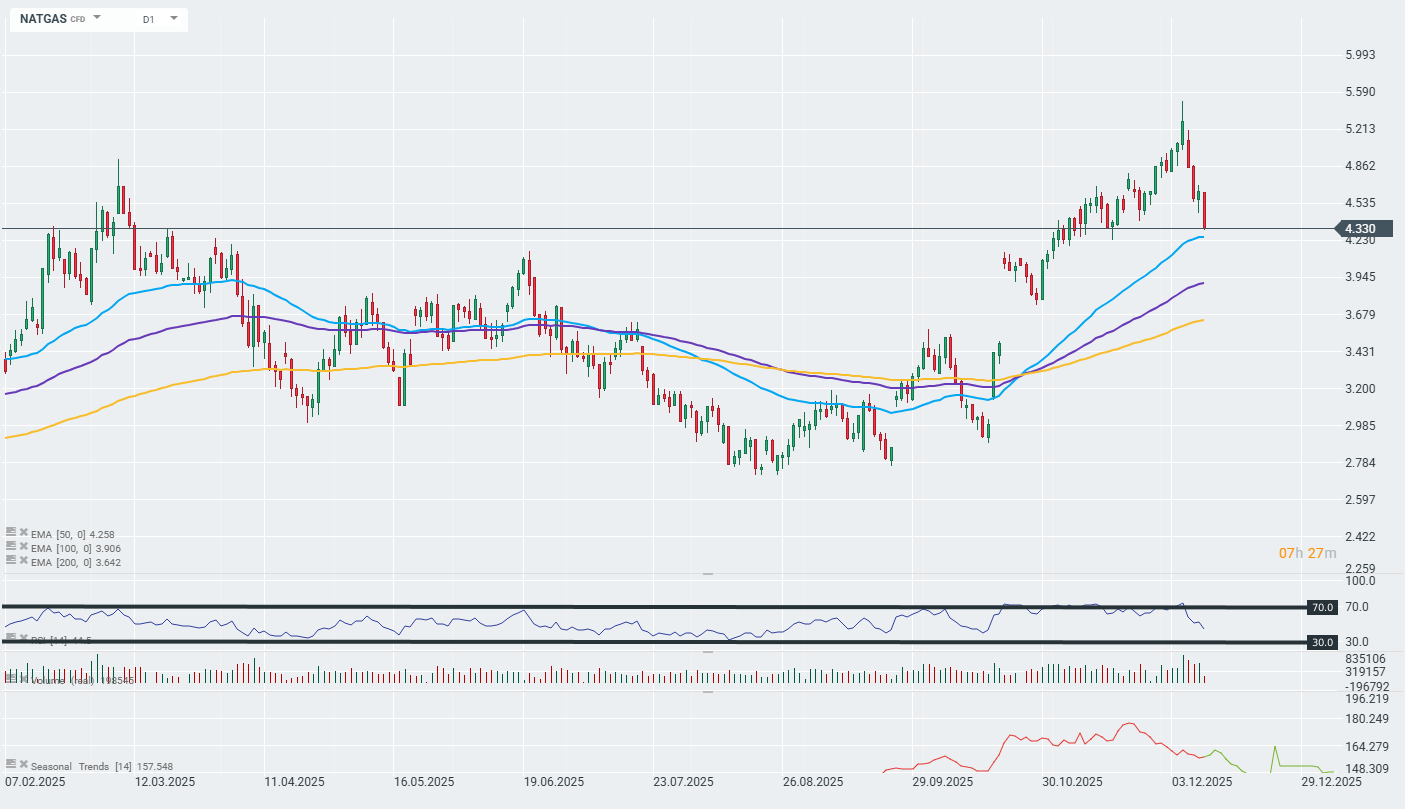The image size is (1405, 809).
Task: Grab the divider handle above RSI pane
Action: point(707,574)
